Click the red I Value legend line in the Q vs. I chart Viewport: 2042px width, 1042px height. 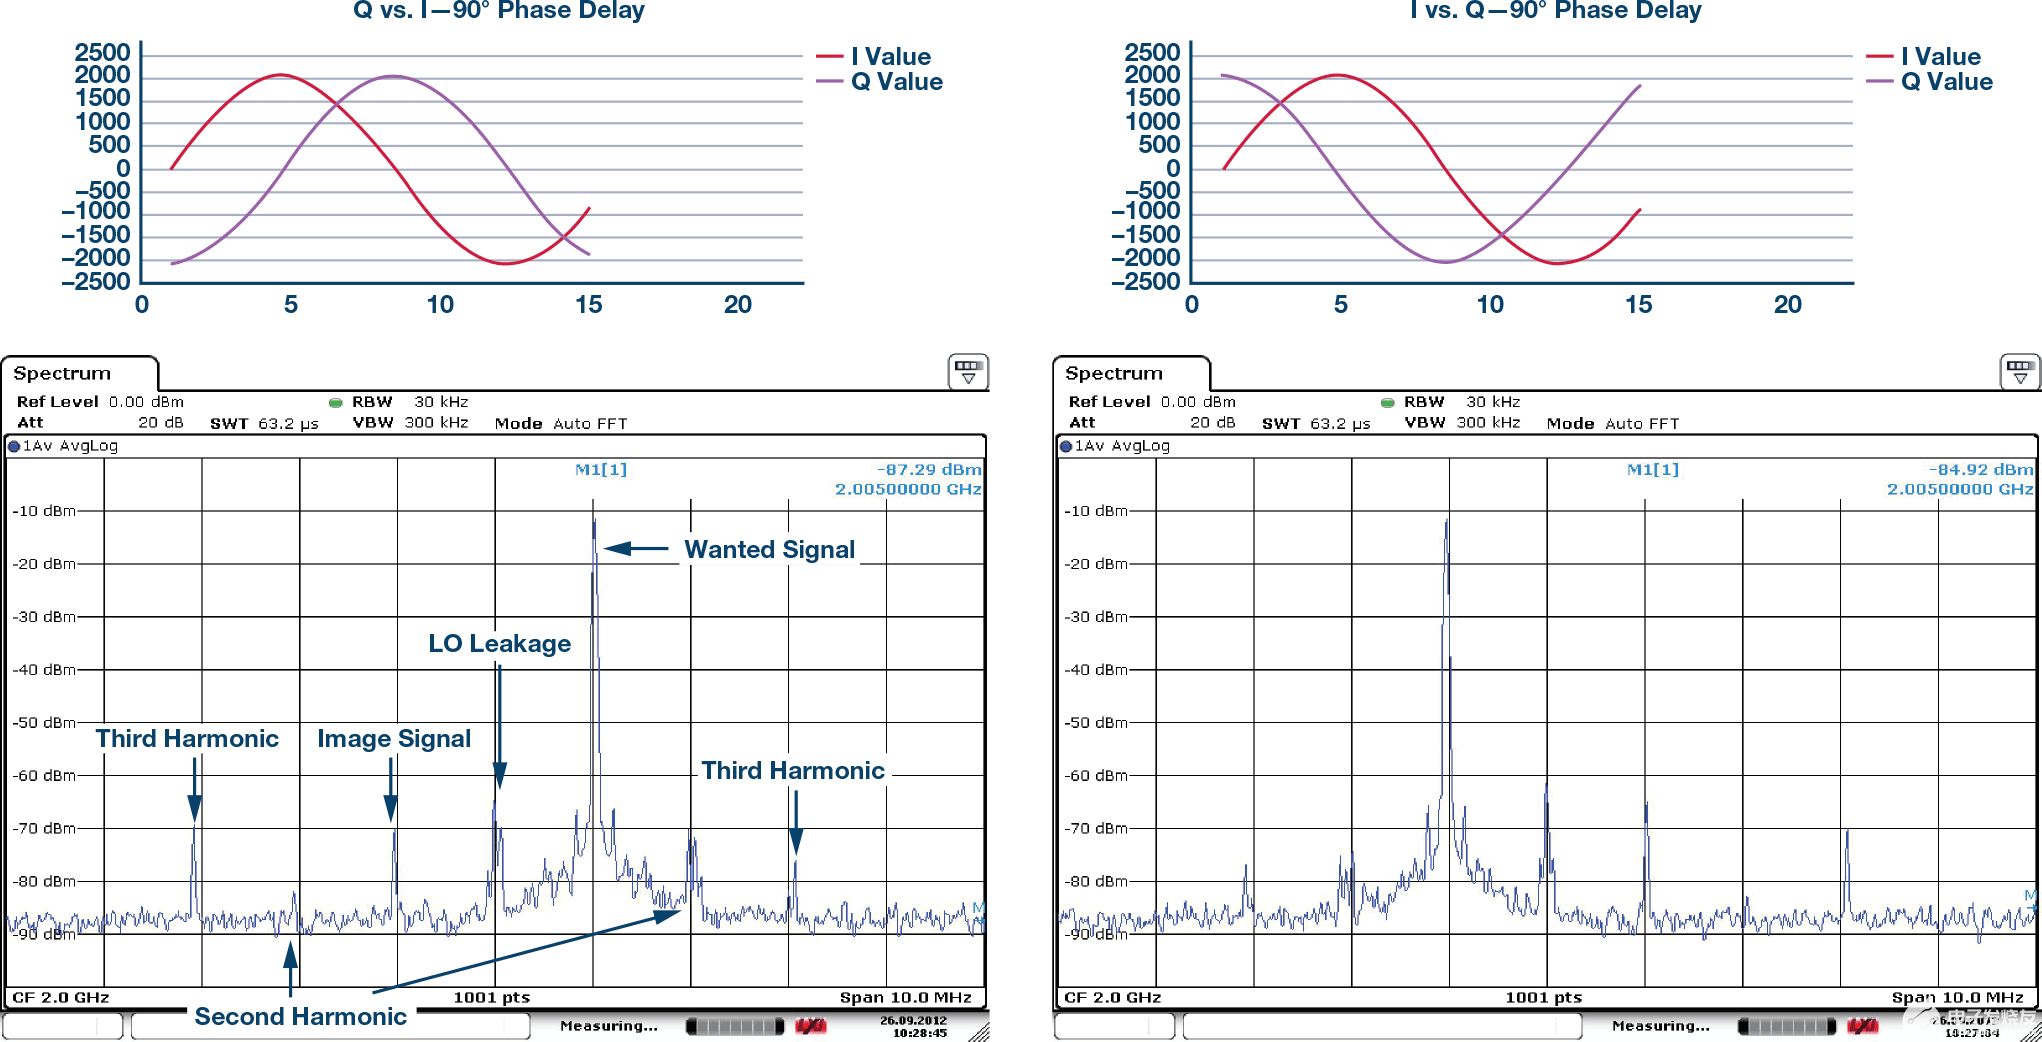tap(830, 57)
